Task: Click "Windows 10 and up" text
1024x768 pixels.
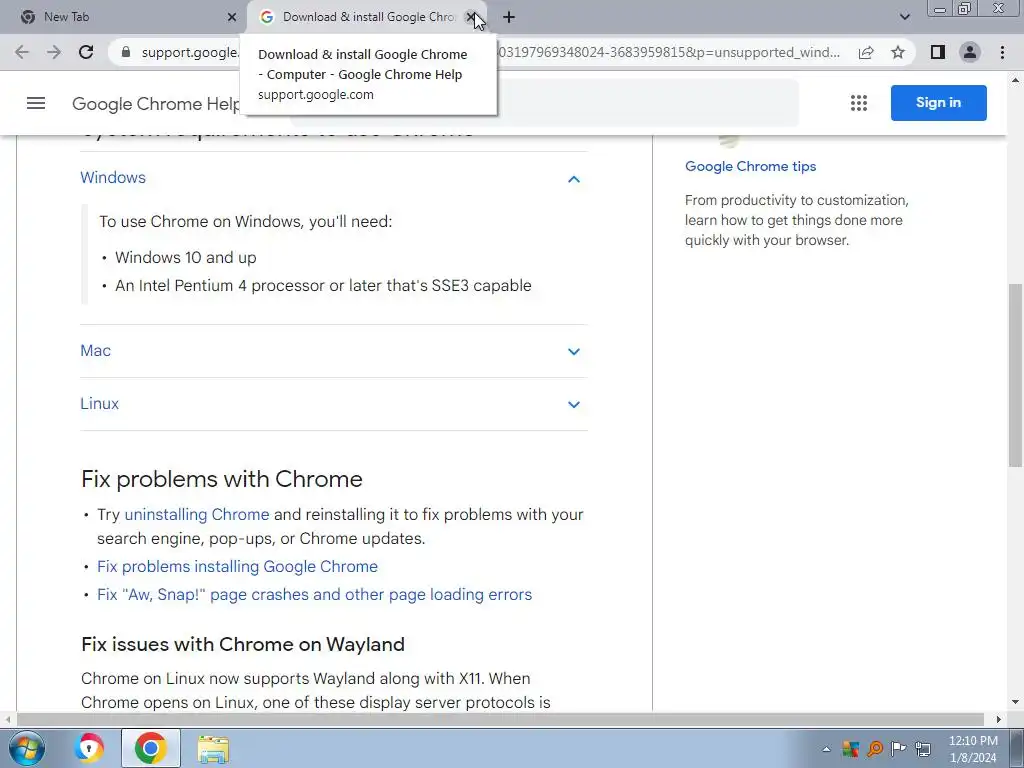Action: click(x=185, y=257)
